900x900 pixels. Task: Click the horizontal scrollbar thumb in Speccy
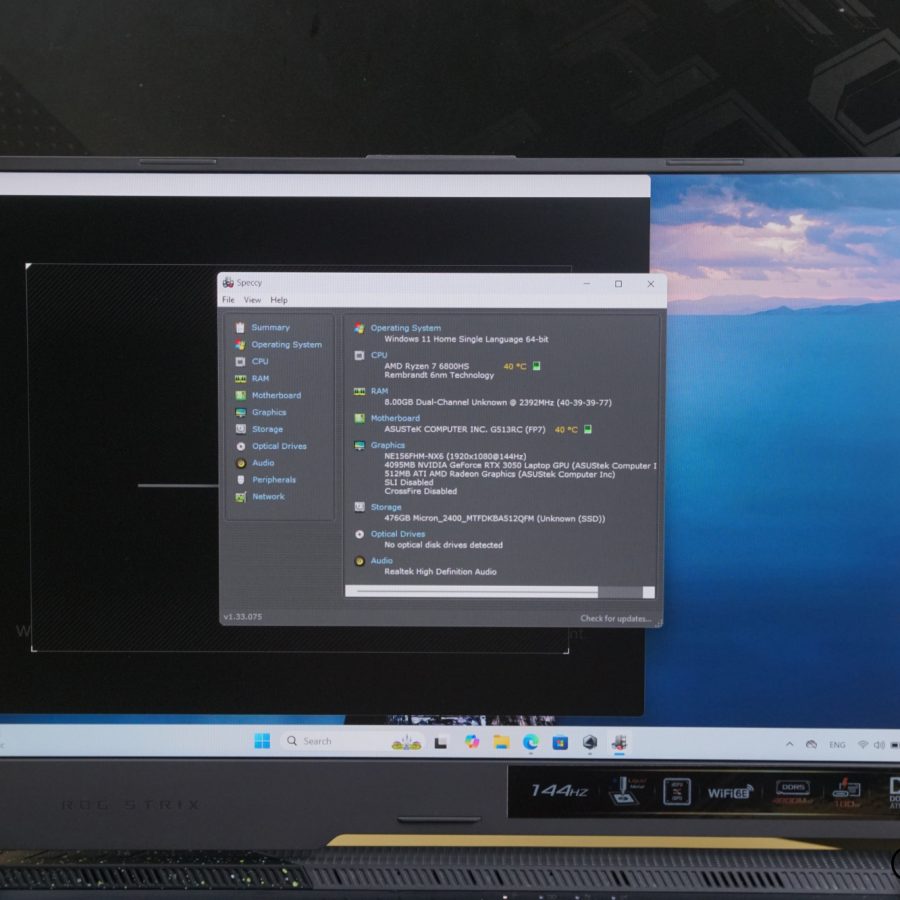tap(477, 592)
